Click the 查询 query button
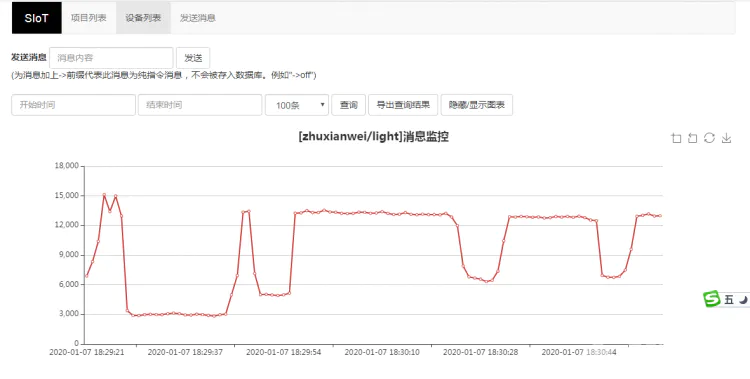 (x=348, y=105)
